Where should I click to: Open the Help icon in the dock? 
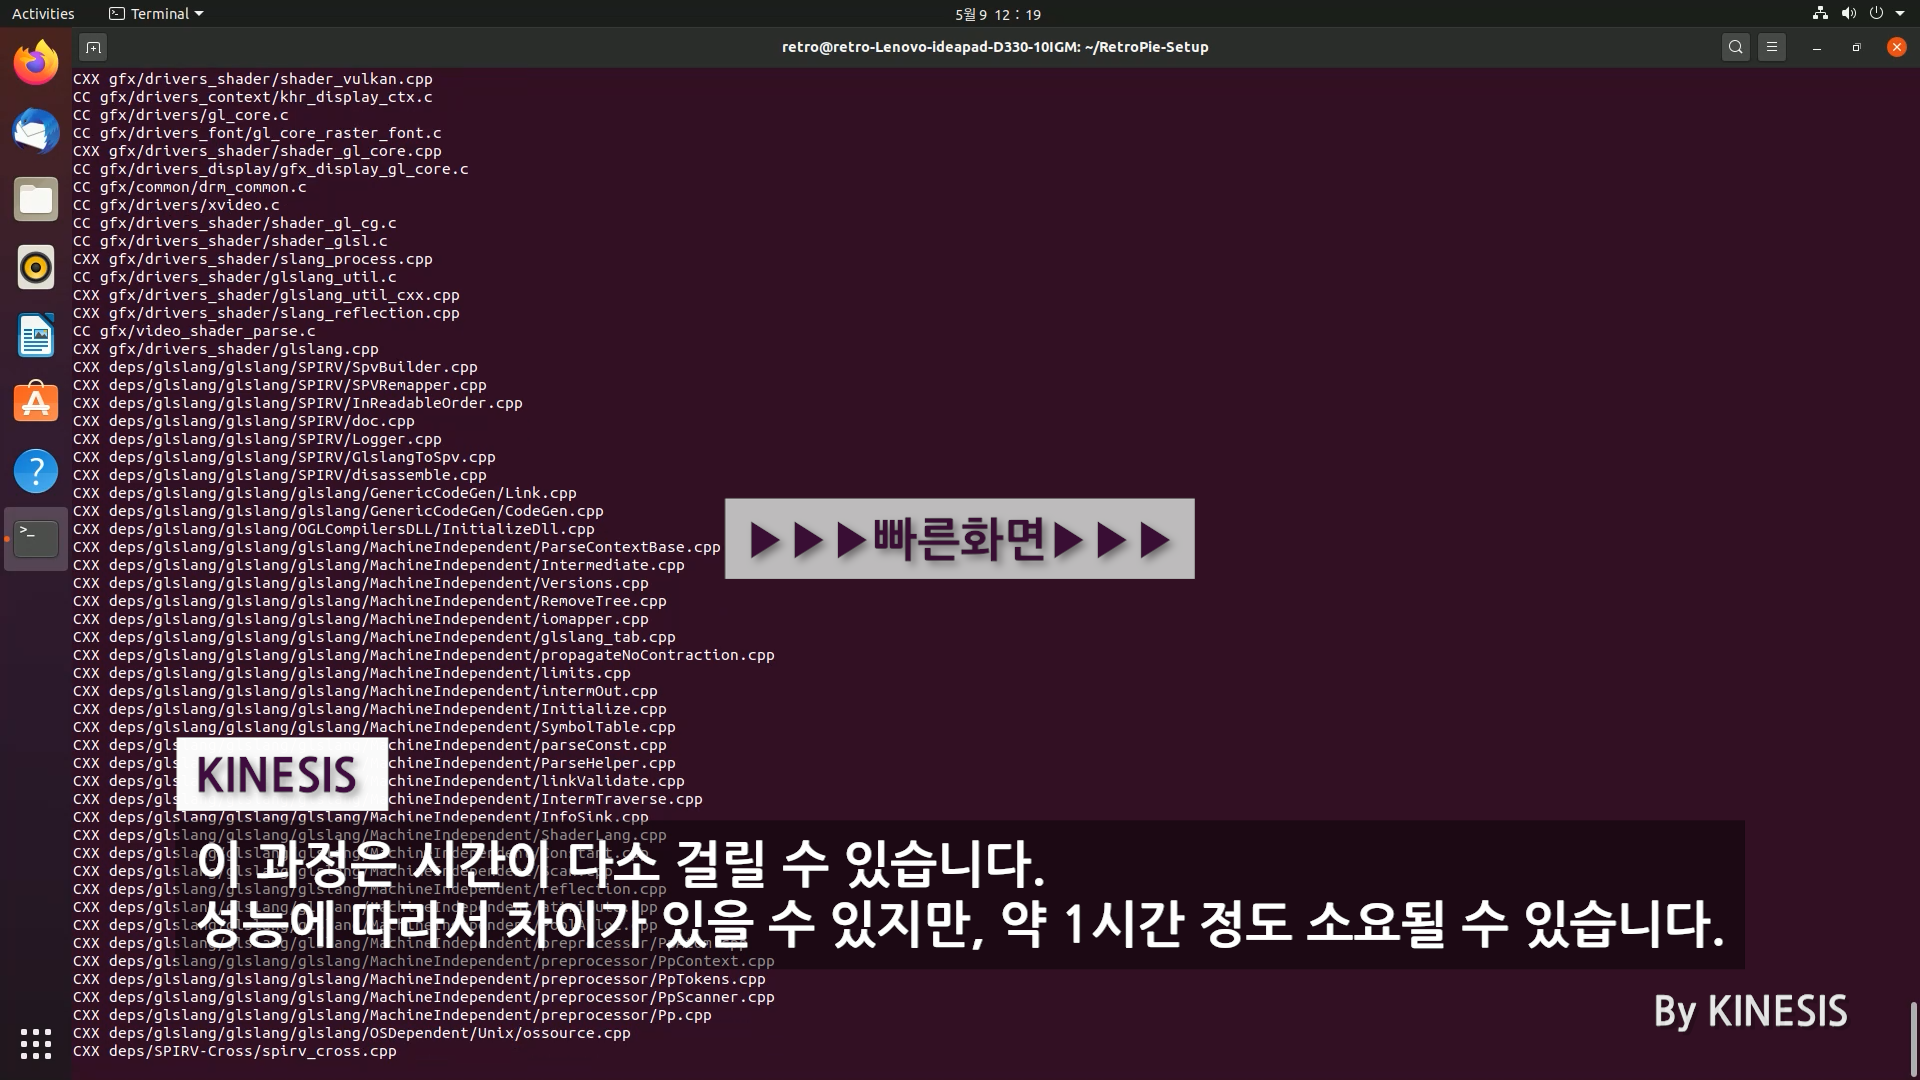(36, 471)
